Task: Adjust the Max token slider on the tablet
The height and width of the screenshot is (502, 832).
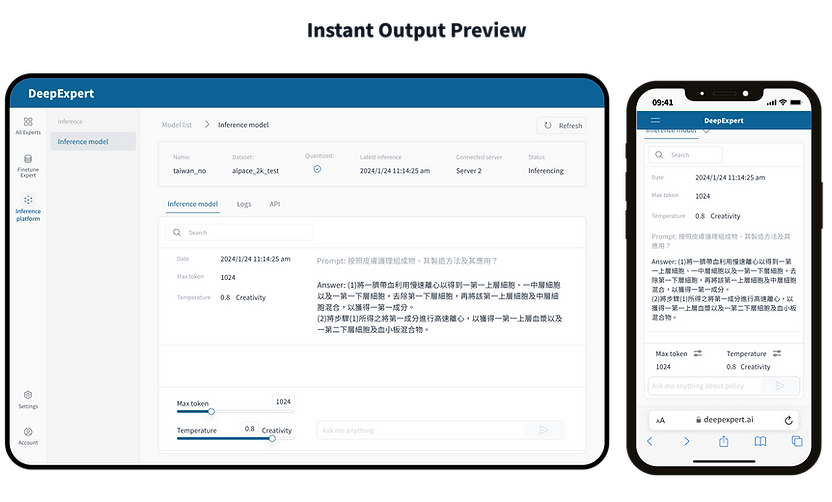Action: pos(211,411)
